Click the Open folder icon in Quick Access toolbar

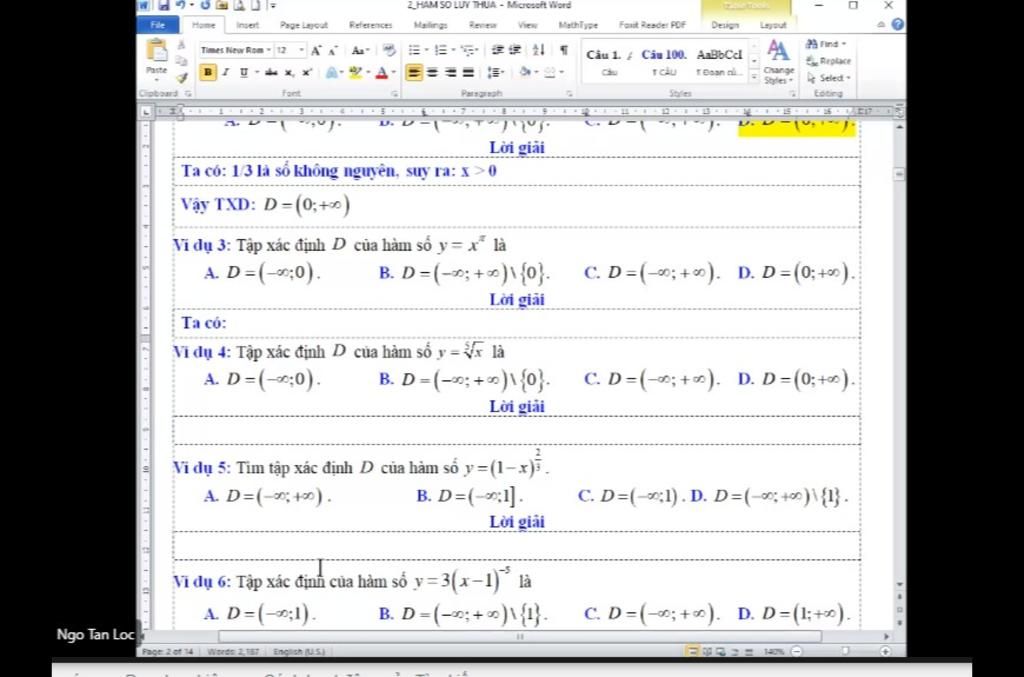pos(221,6)
